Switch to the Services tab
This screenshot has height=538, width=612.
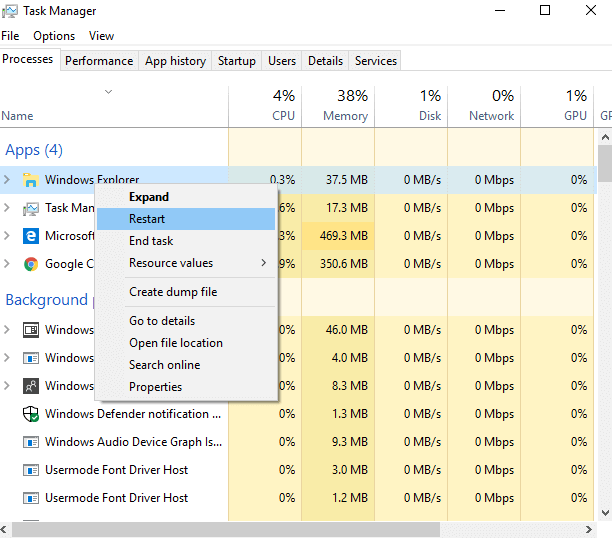click(x=375, y=61)
